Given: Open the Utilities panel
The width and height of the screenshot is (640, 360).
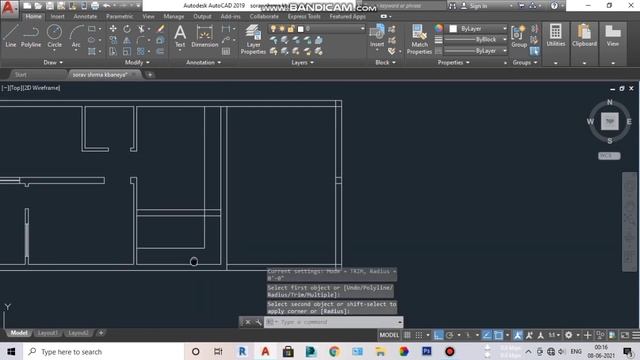Looking at the screenshot, I should [x=556, y=35].
